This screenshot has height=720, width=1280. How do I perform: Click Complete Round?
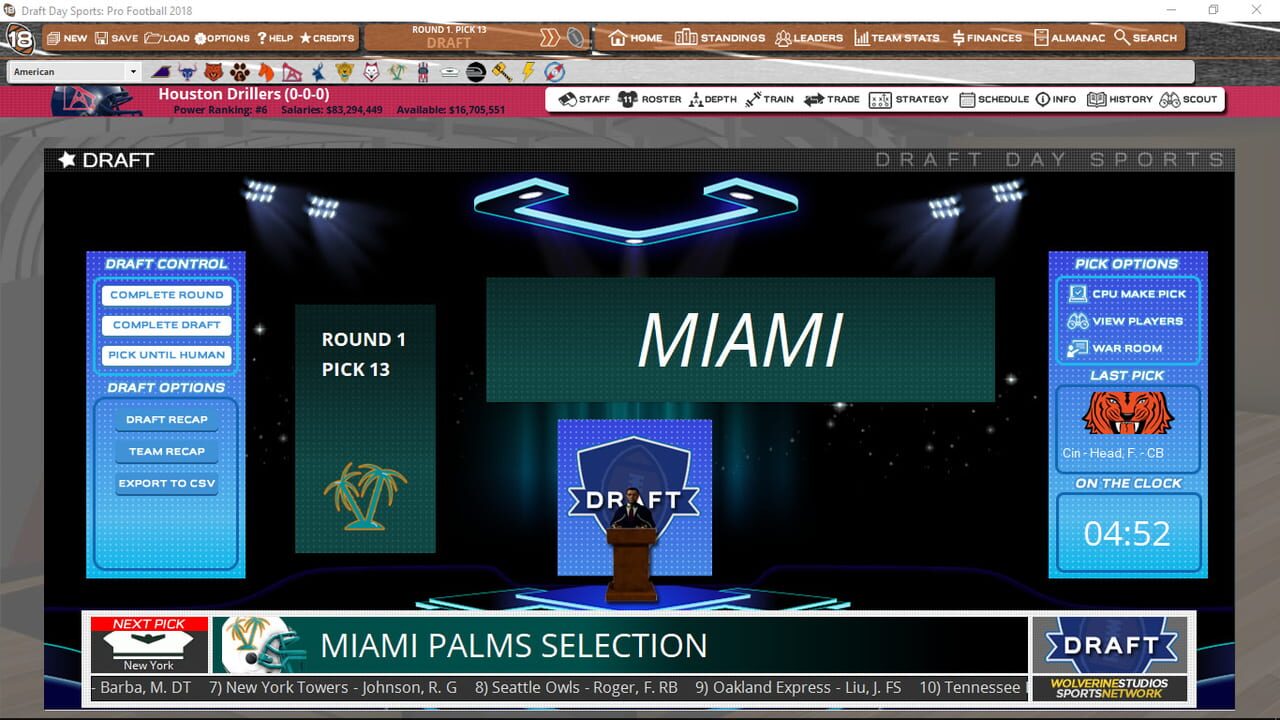(166, 295)
